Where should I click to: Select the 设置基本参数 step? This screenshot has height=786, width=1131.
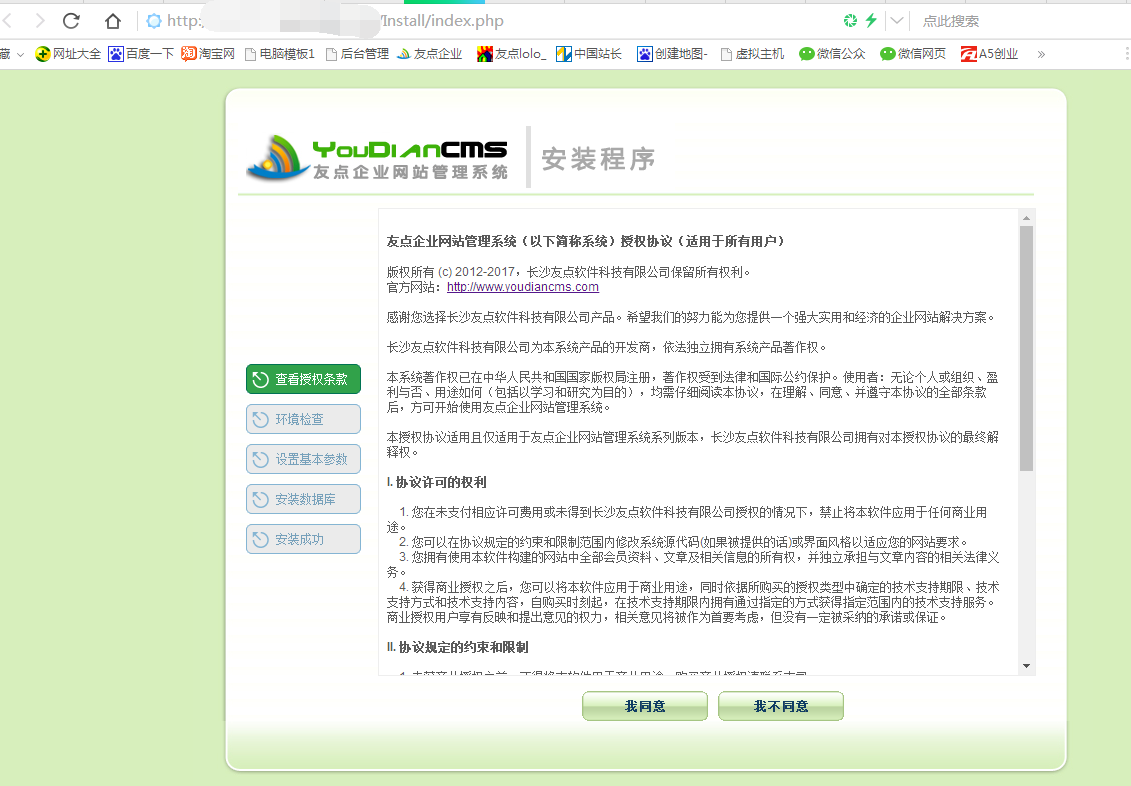point(303,459)
